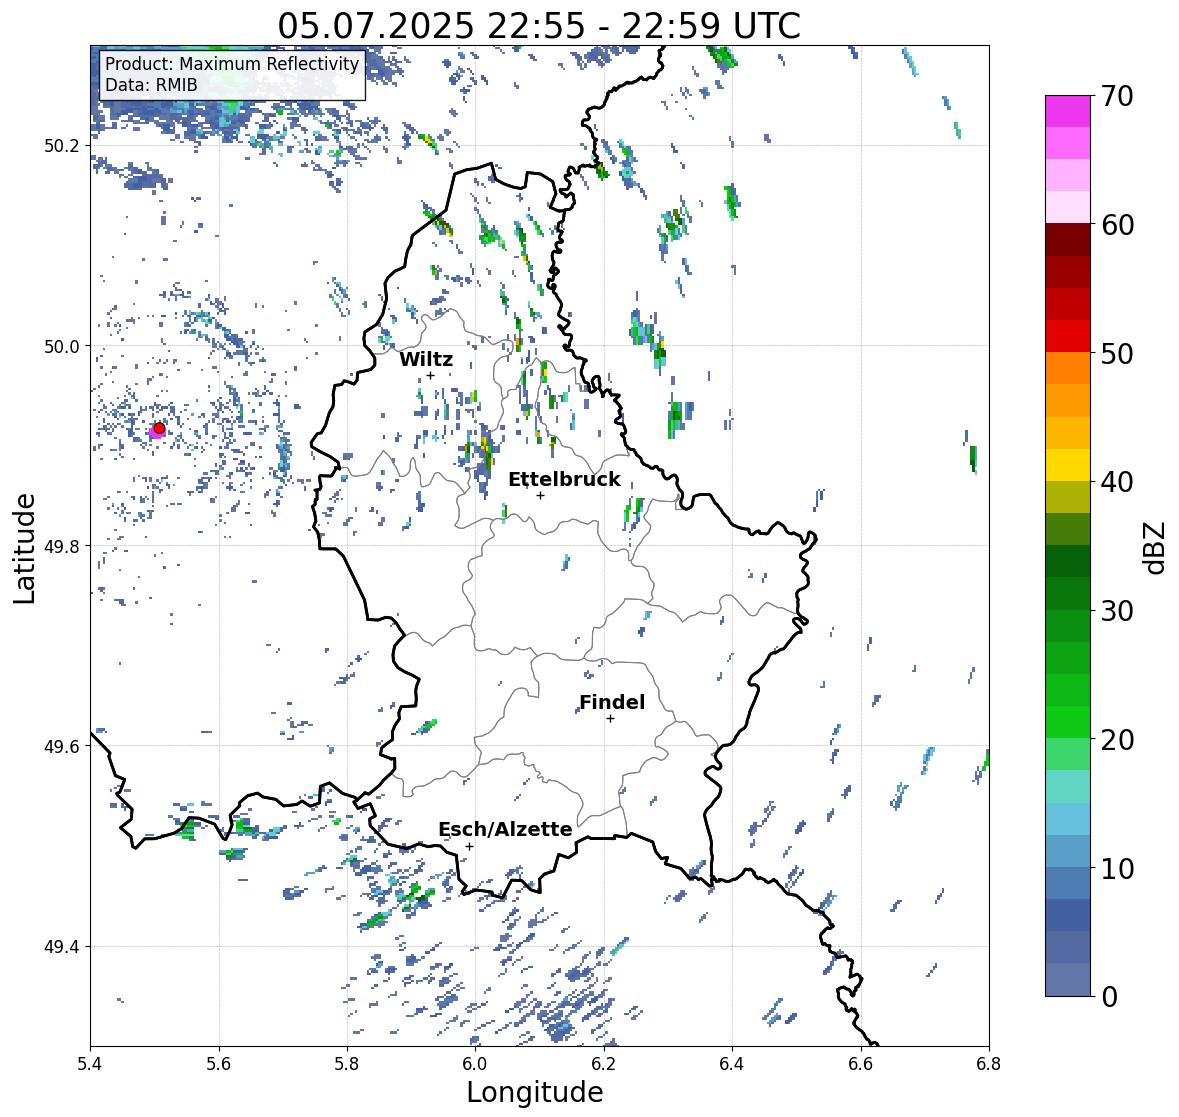This screenshot has height=1117, width=1179.
Task: Click the 5.8 longitude tick label
Action: pos(347,1064)
